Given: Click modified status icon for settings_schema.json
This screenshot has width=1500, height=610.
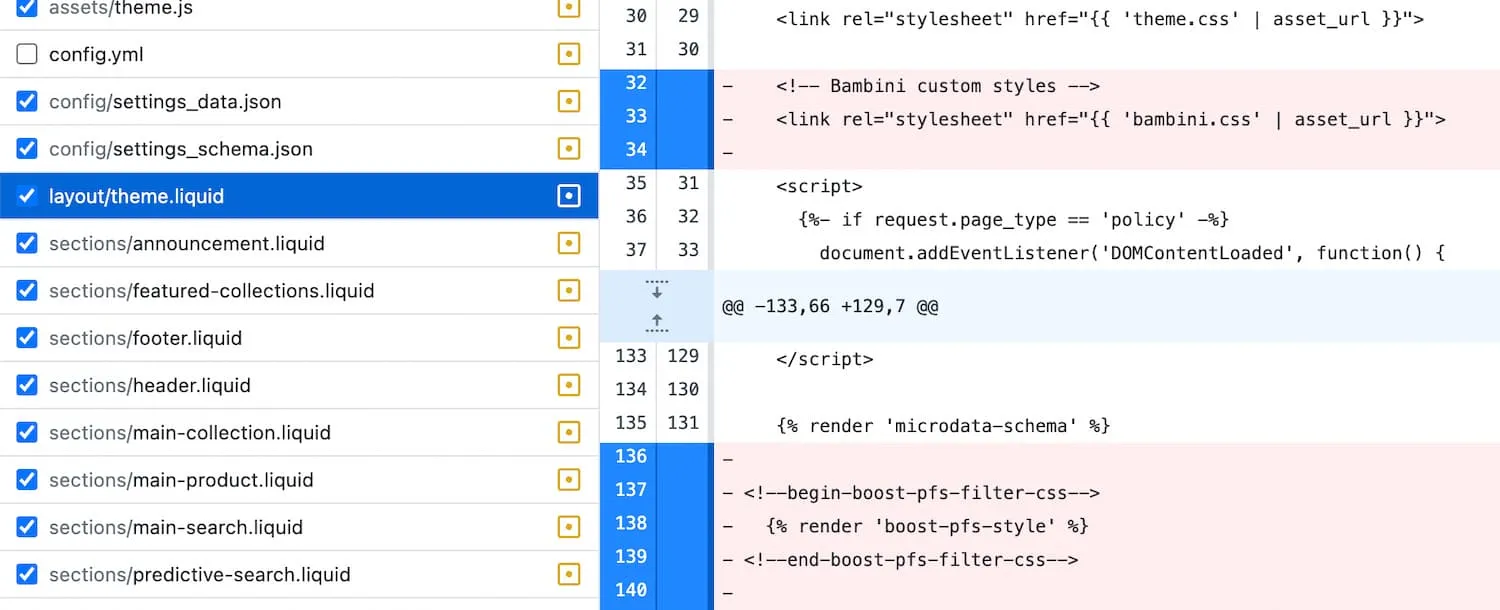Looking at the screenshot, I should [569, 149].
